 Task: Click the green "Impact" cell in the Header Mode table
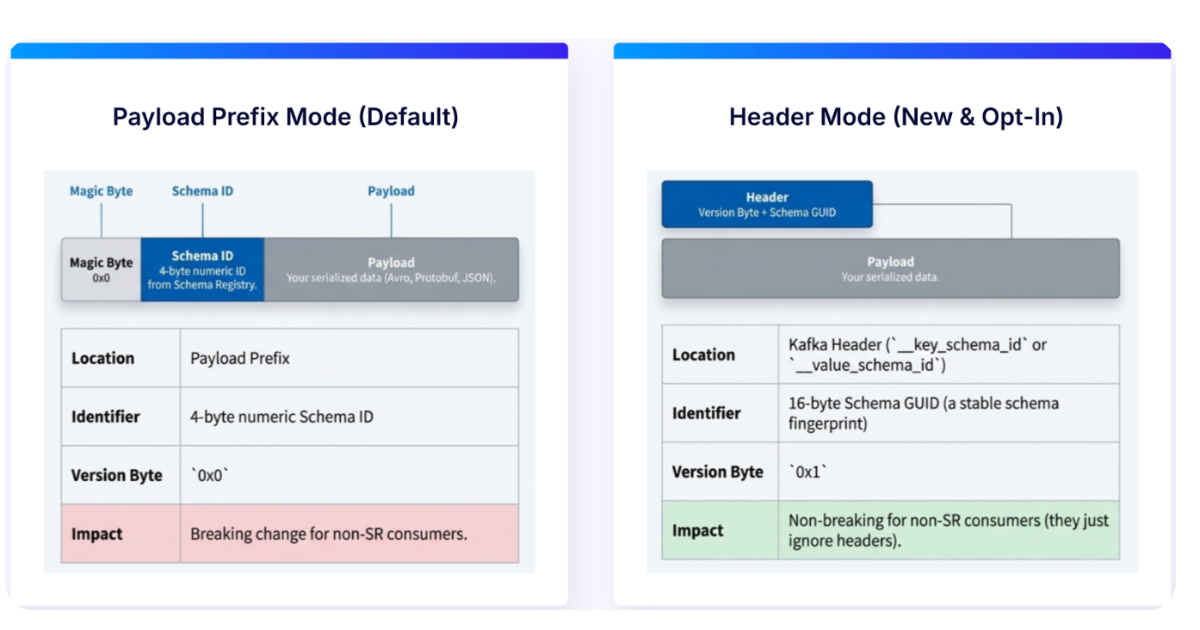(720, 530)
